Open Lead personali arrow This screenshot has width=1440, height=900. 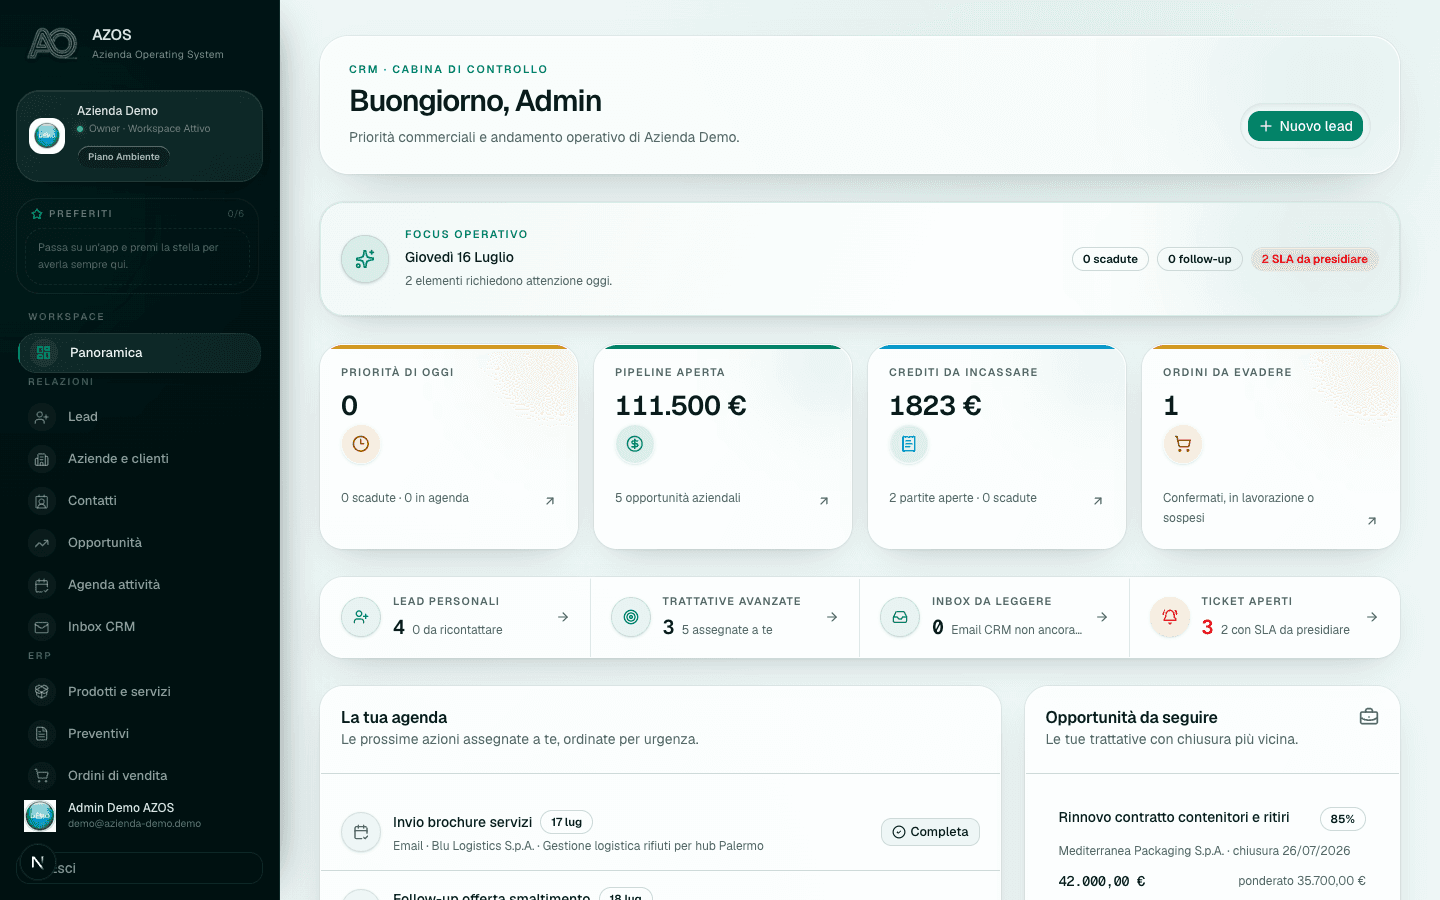(x=563, y=617)
